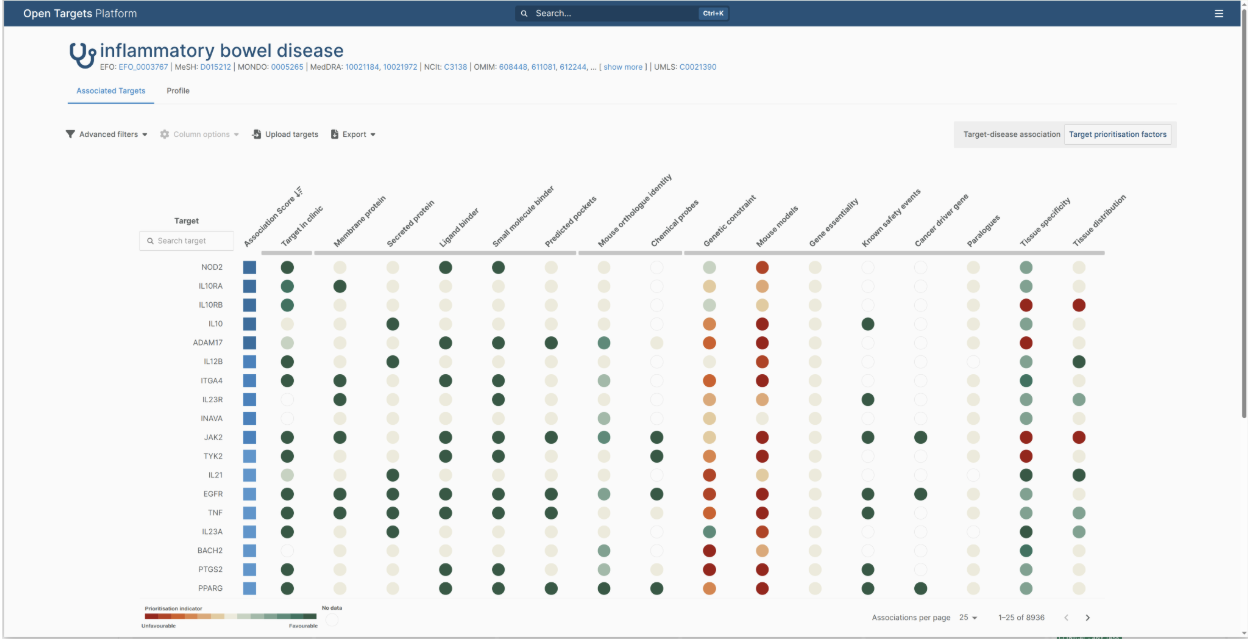Click NOD2 Target in clinic indicator
The width and height of the screenshot is (1248, 640).
pos(287,267)
